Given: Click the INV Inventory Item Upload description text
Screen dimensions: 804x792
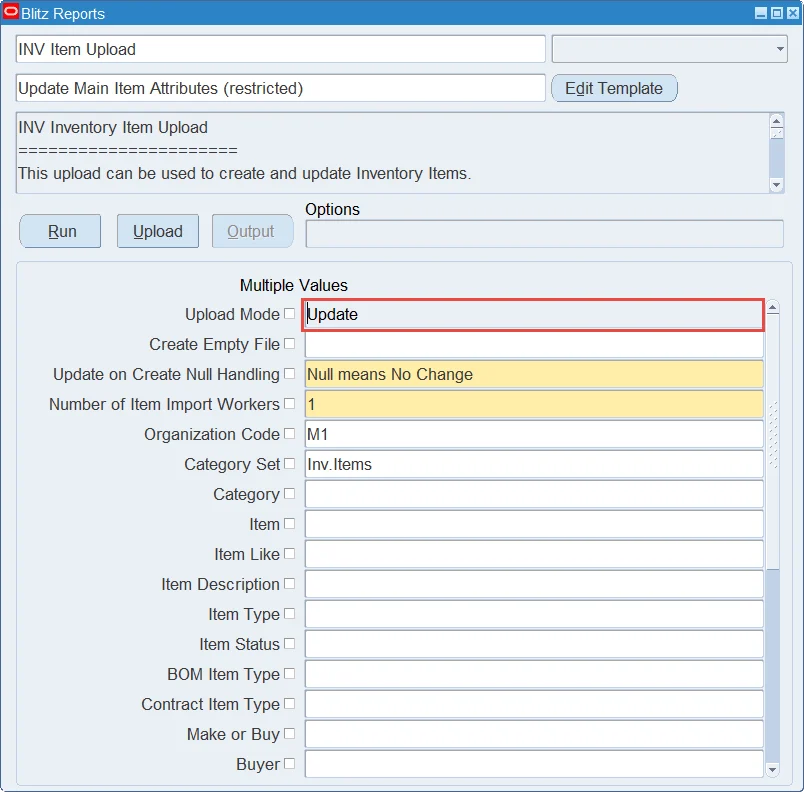Looking at the screenshot, I should tap(113, 127).
